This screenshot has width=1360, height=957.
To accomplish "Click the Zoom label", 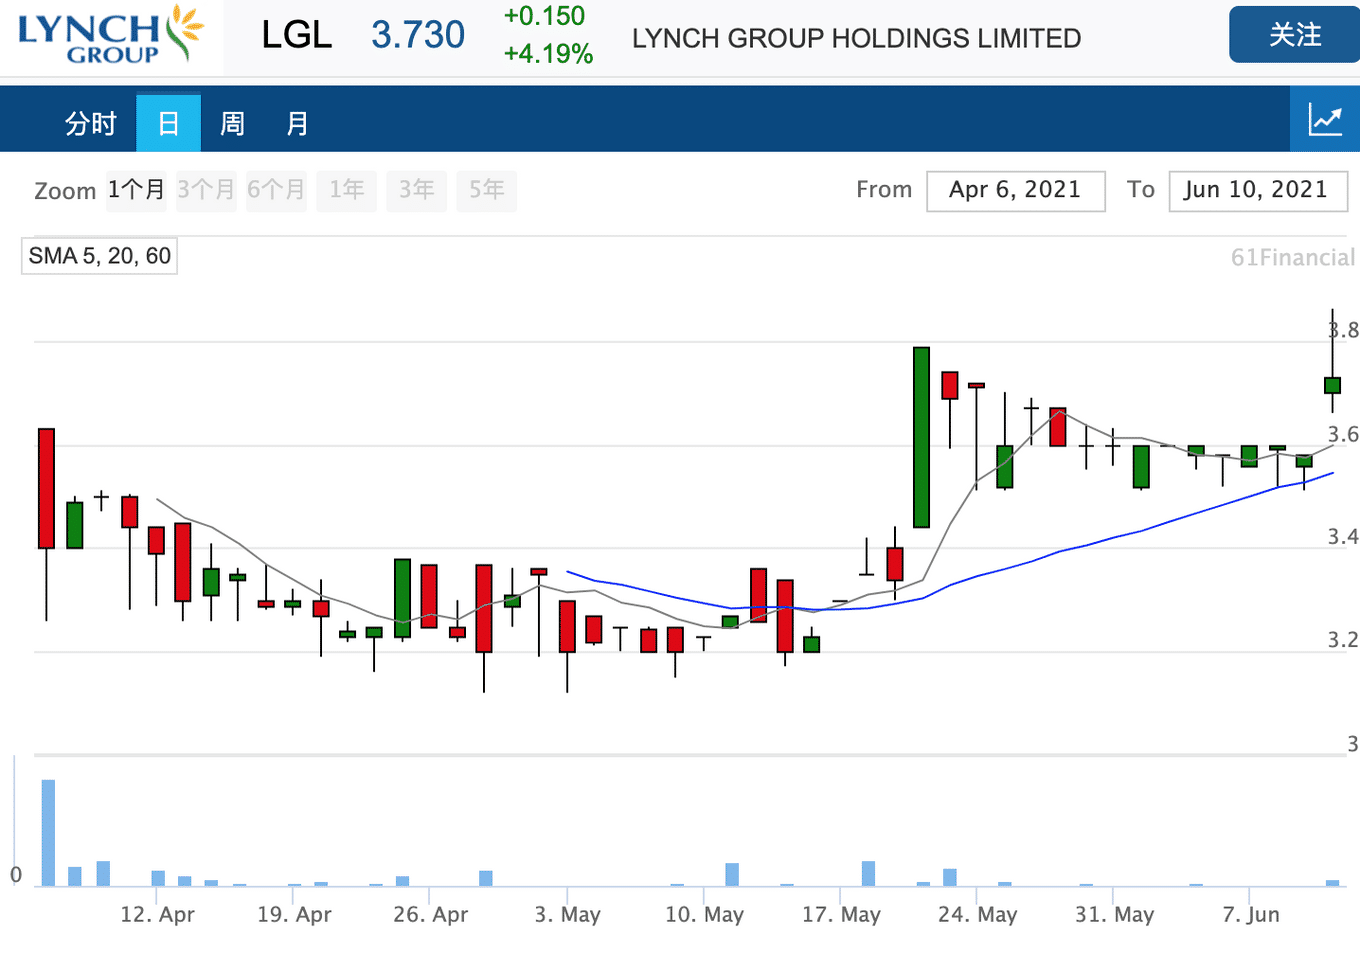I will (65, 191).
